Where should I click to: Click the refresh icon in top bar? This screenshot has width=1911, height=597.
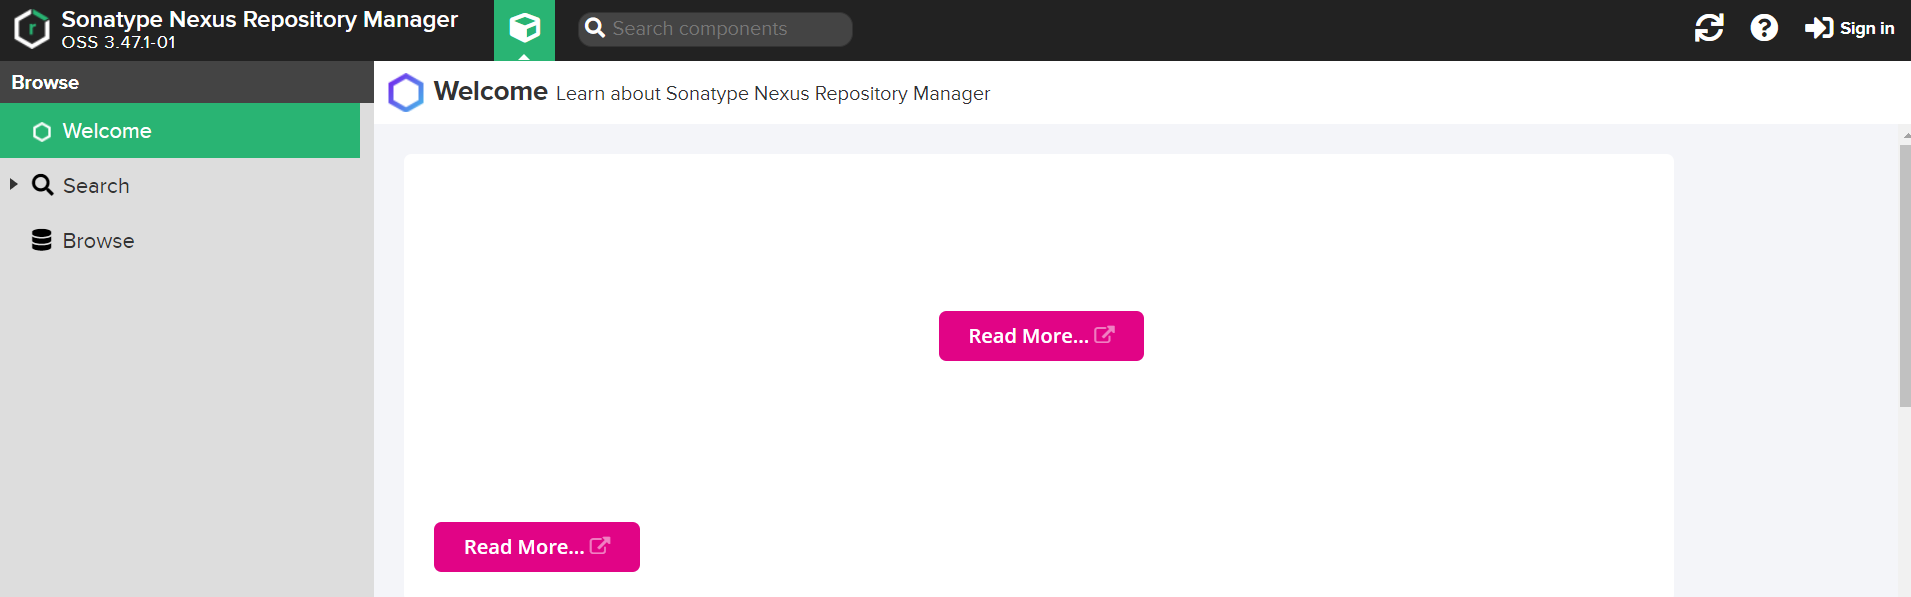(1709, 28)
